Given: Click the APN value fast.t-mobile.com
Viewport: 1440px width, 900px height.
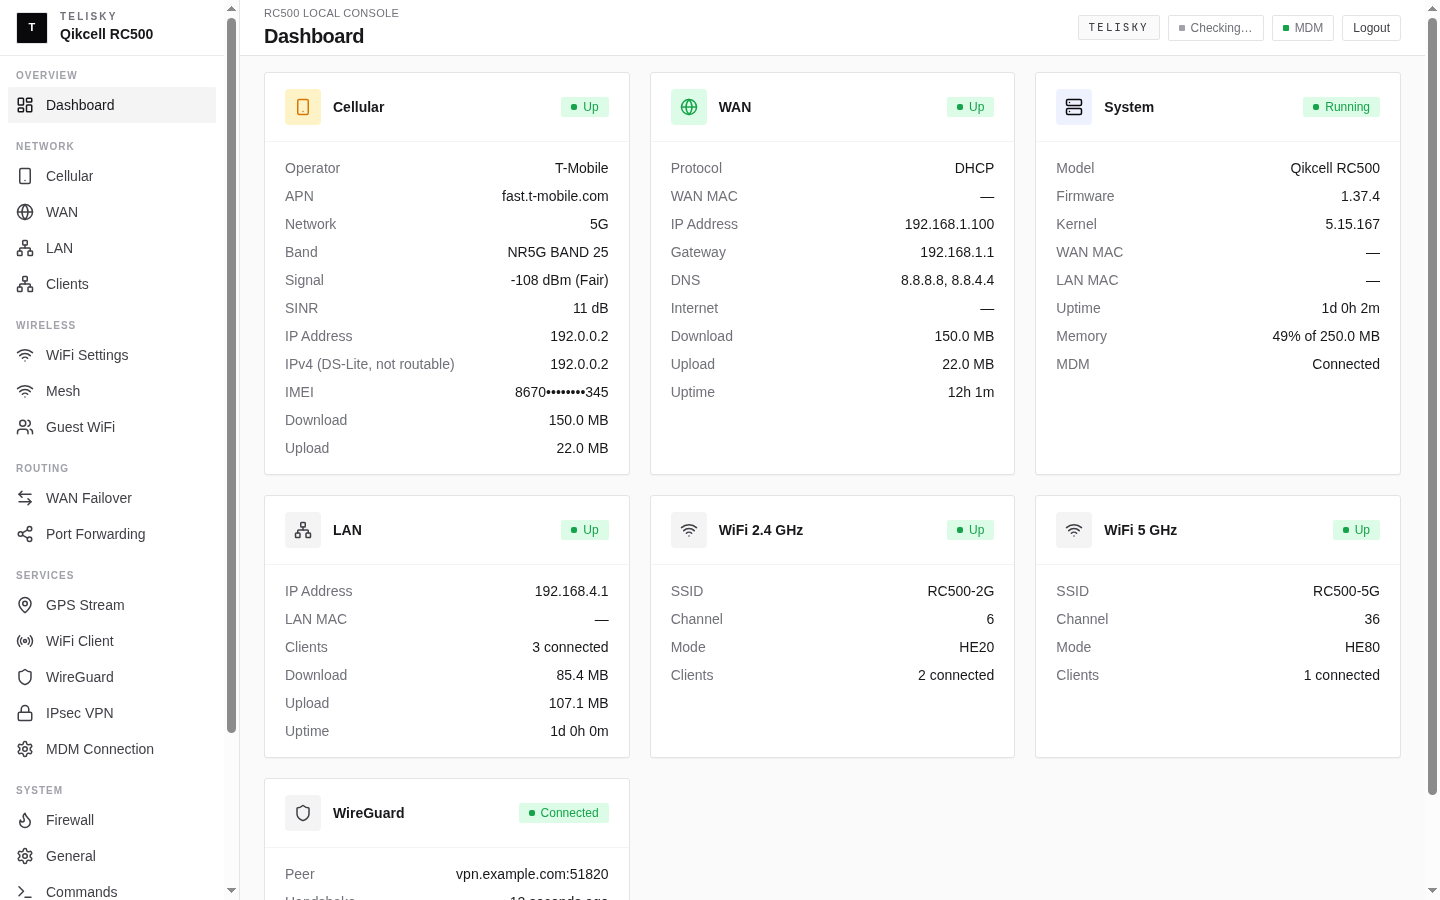Looking at the screenshot, I should pos(555,196).
